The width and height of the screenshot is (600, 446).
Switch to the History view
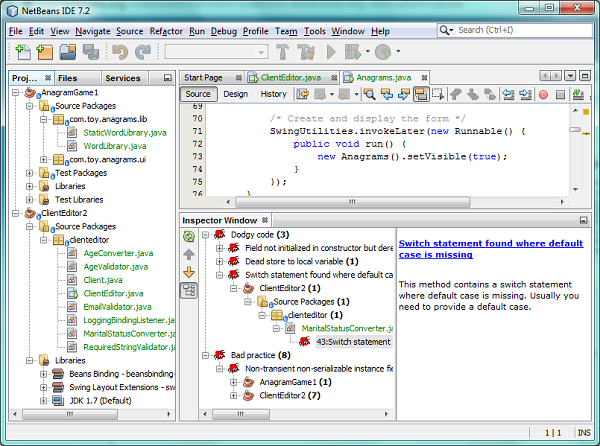point(274,94)
